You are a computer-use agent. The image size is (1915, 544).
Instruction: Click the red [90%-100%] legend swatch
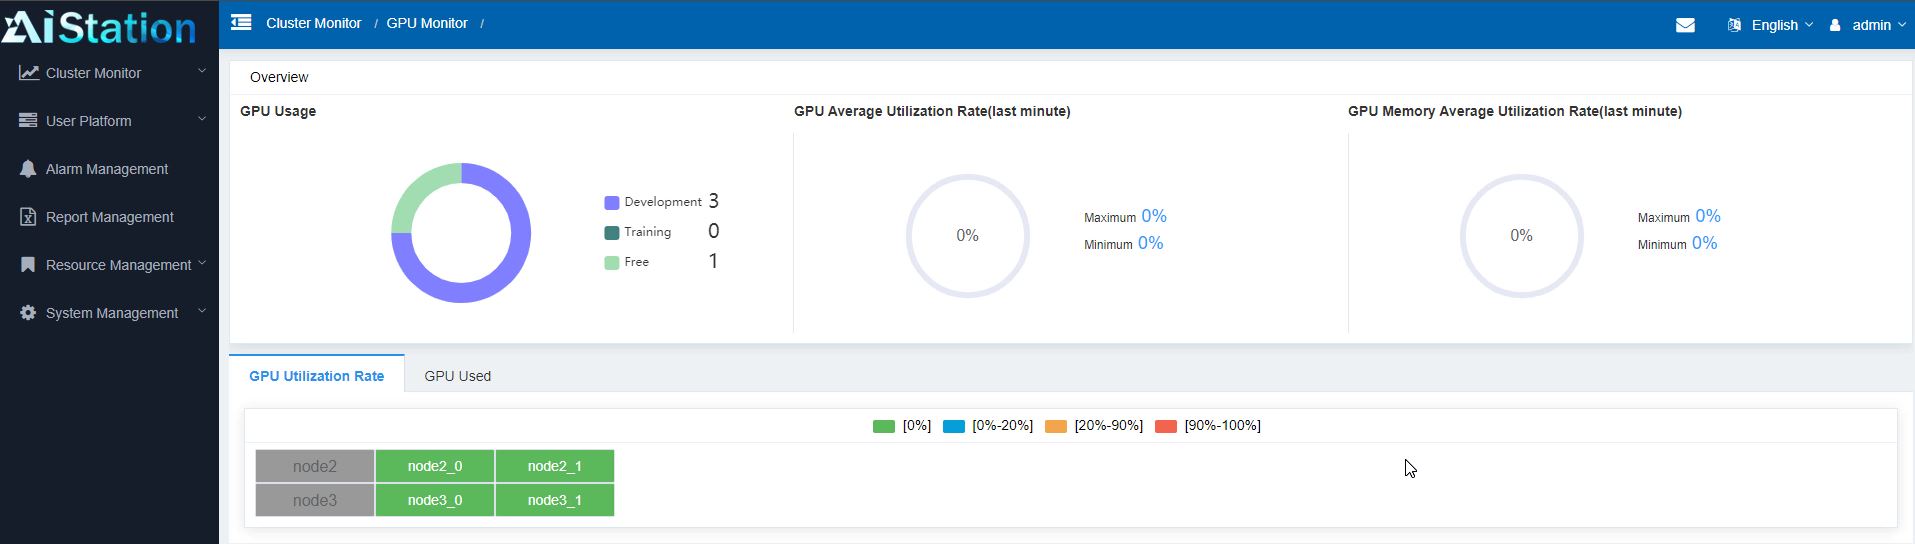click(1166, 426)
